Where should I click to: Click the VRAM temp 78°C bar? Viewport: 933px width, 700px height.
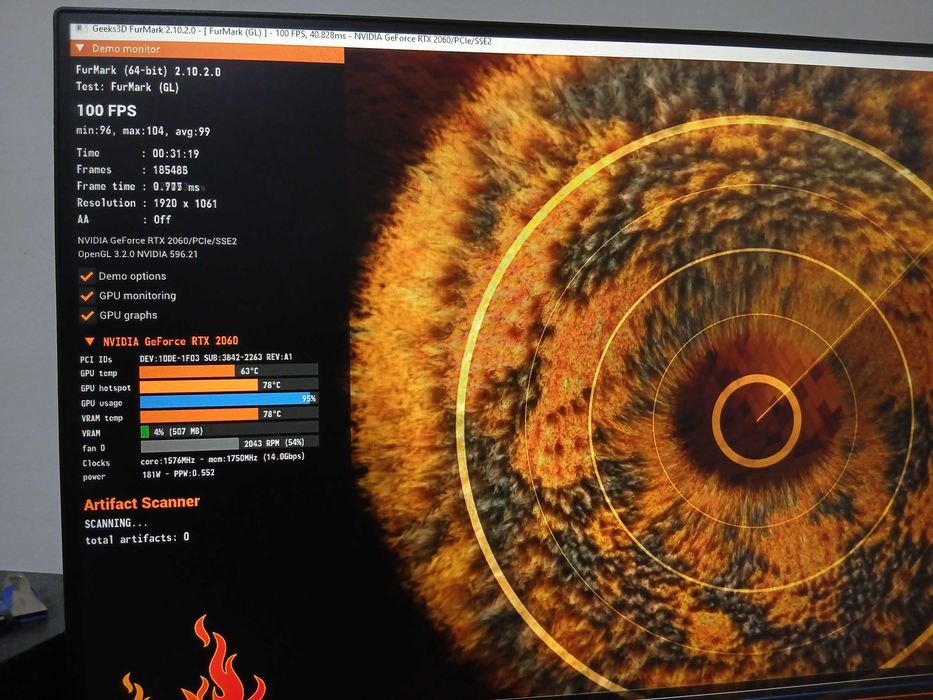click(229, 414)
